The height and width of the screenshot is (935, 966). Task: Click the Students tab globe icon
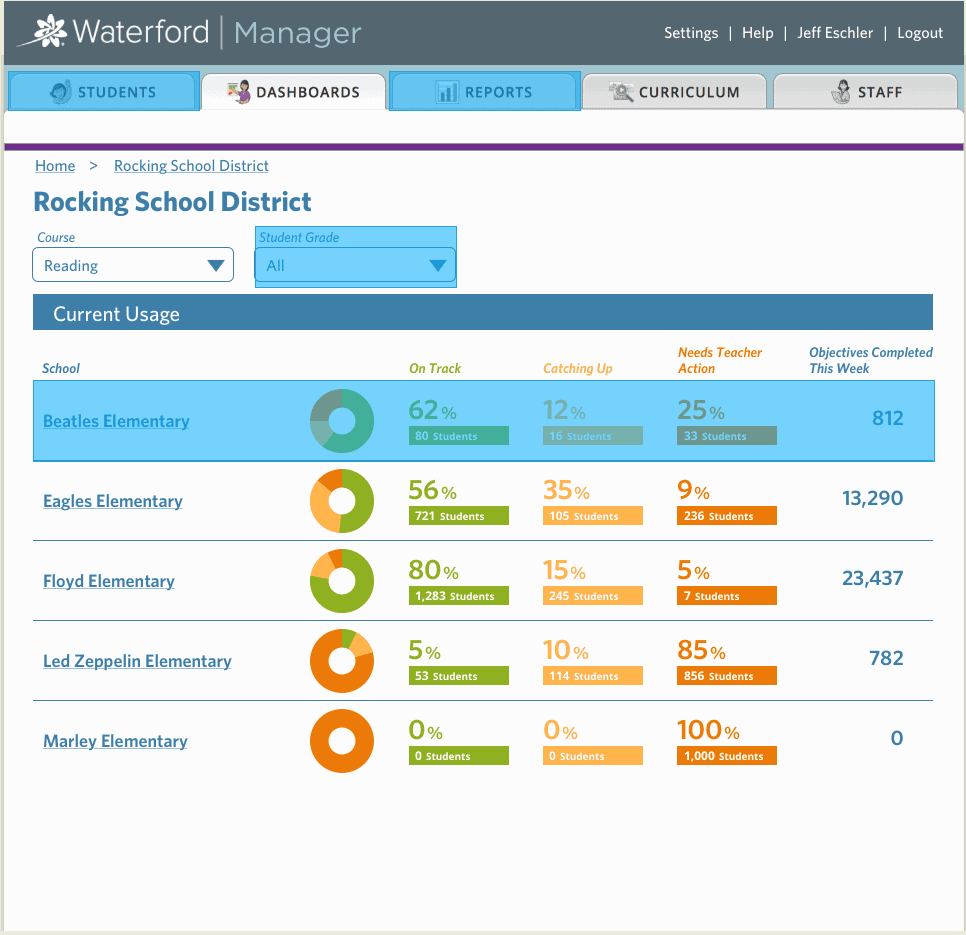(x=60, y=92)
